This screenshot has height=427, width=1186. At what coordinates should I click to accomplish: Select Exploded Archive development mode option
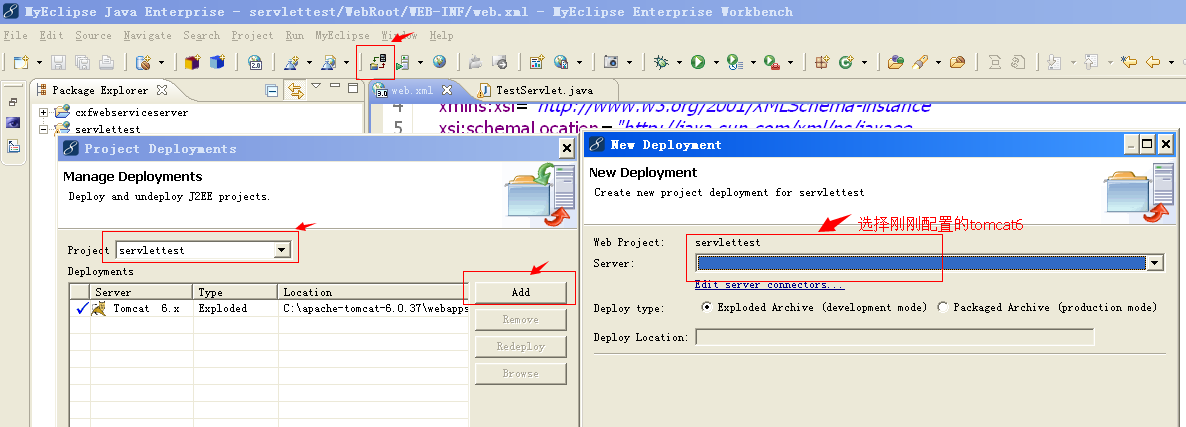point(706,308)
